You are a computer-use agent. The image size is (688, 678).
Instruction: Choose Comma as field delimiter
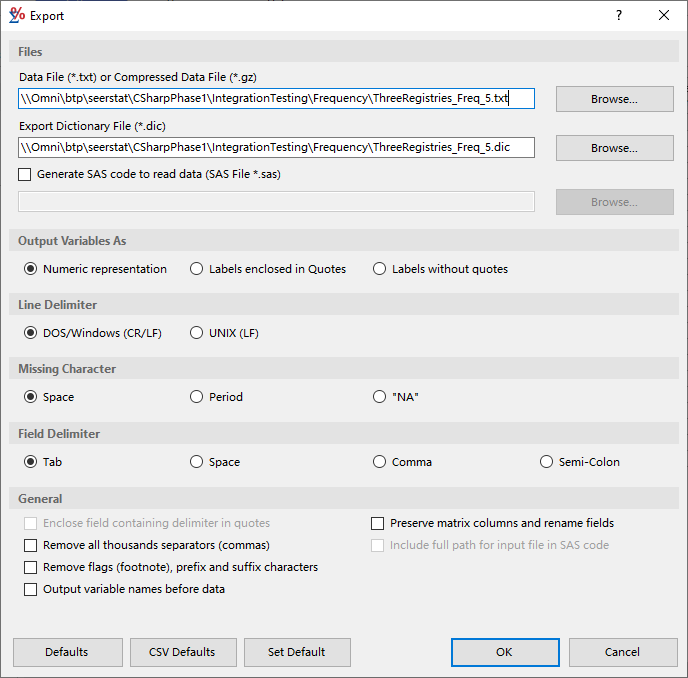[x=380, y=462]
